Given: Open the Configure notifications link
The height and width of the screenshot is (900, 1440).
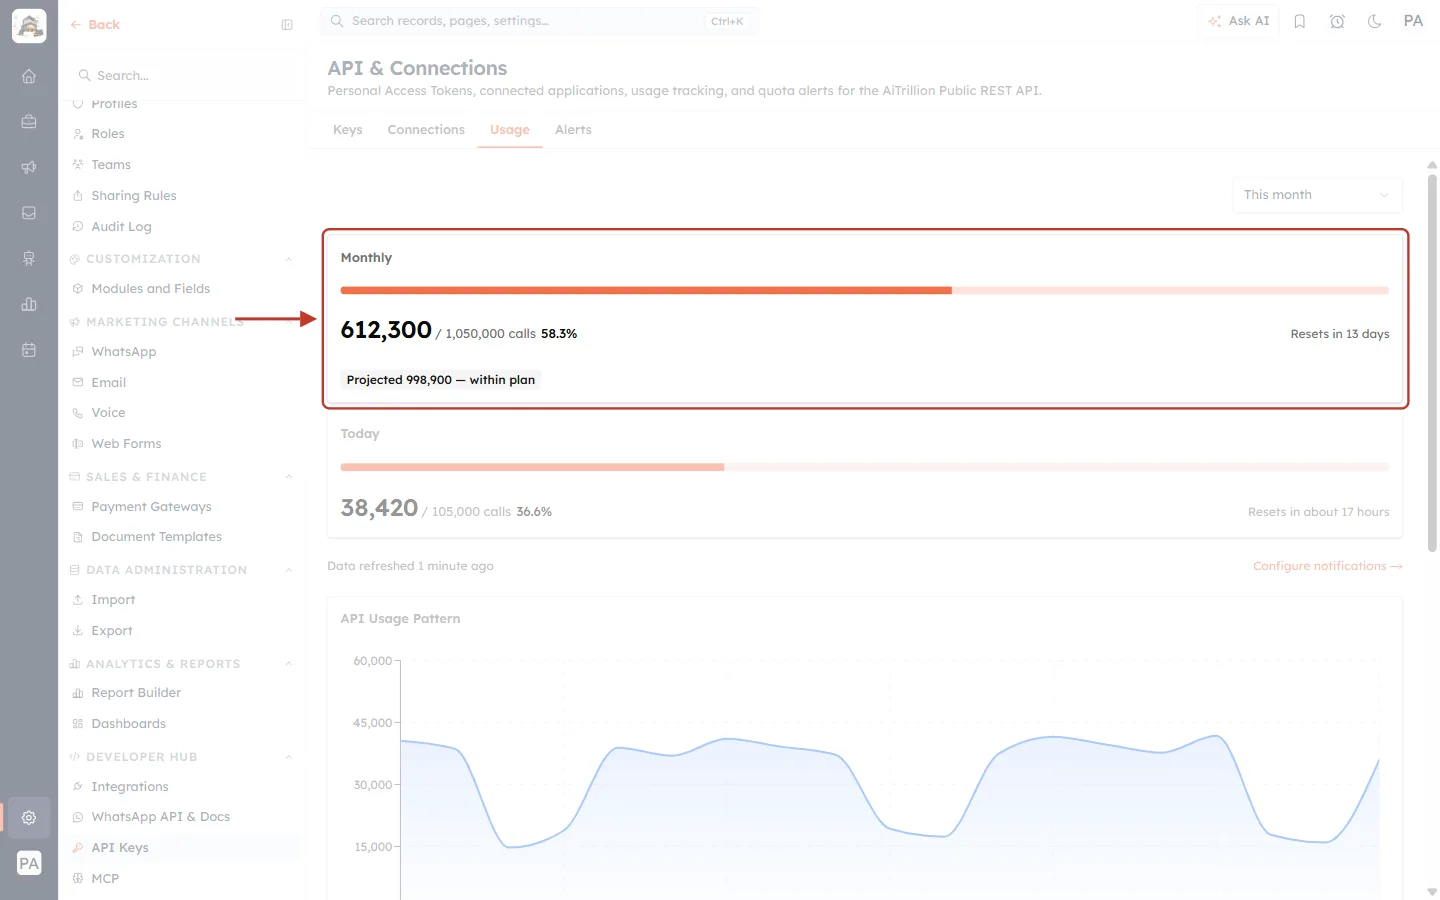Looking at the screenshot, I should (1327, 566).
